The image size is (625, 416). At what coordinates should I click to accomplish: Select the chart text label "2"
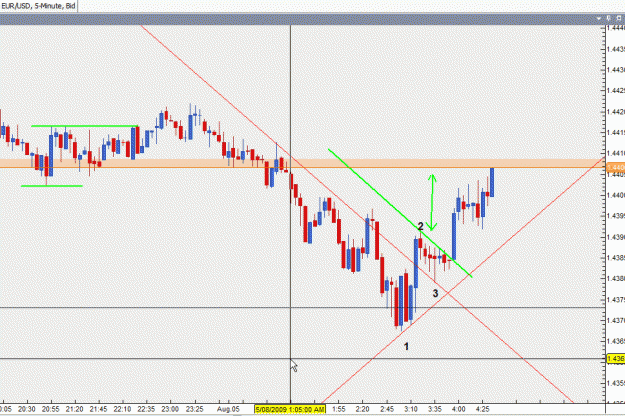(x=420, y=226)
